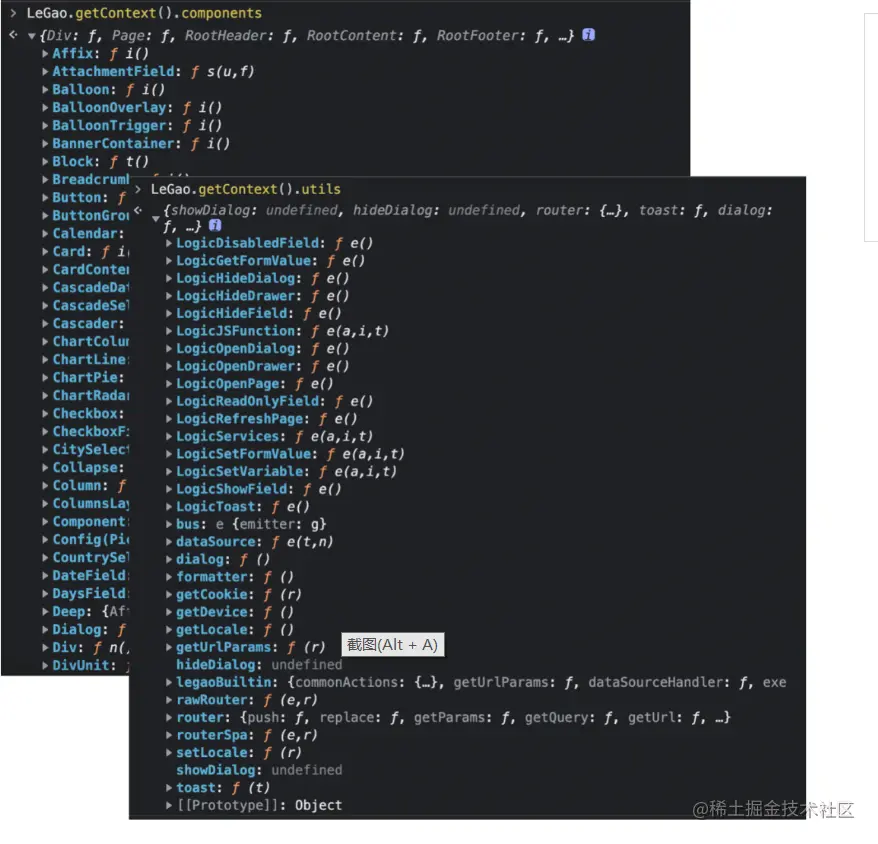Expand the rawRouter function
The width and height of the screenshot is (878, 844).
coord(169,700)
